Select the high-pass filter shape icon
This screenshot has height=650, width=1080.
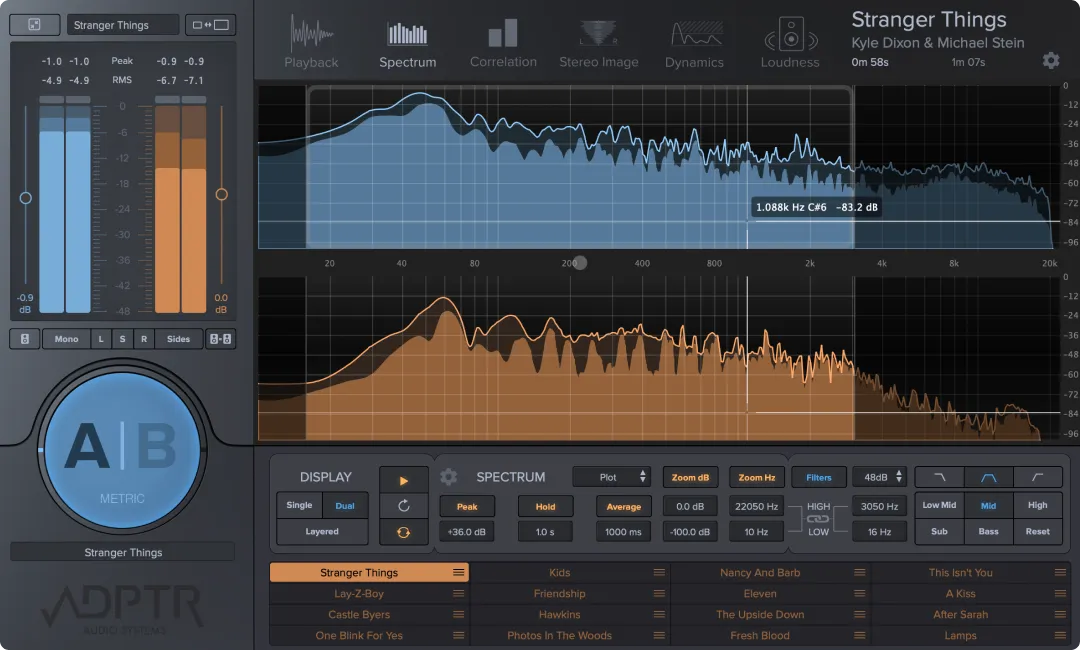point(1037,477)
